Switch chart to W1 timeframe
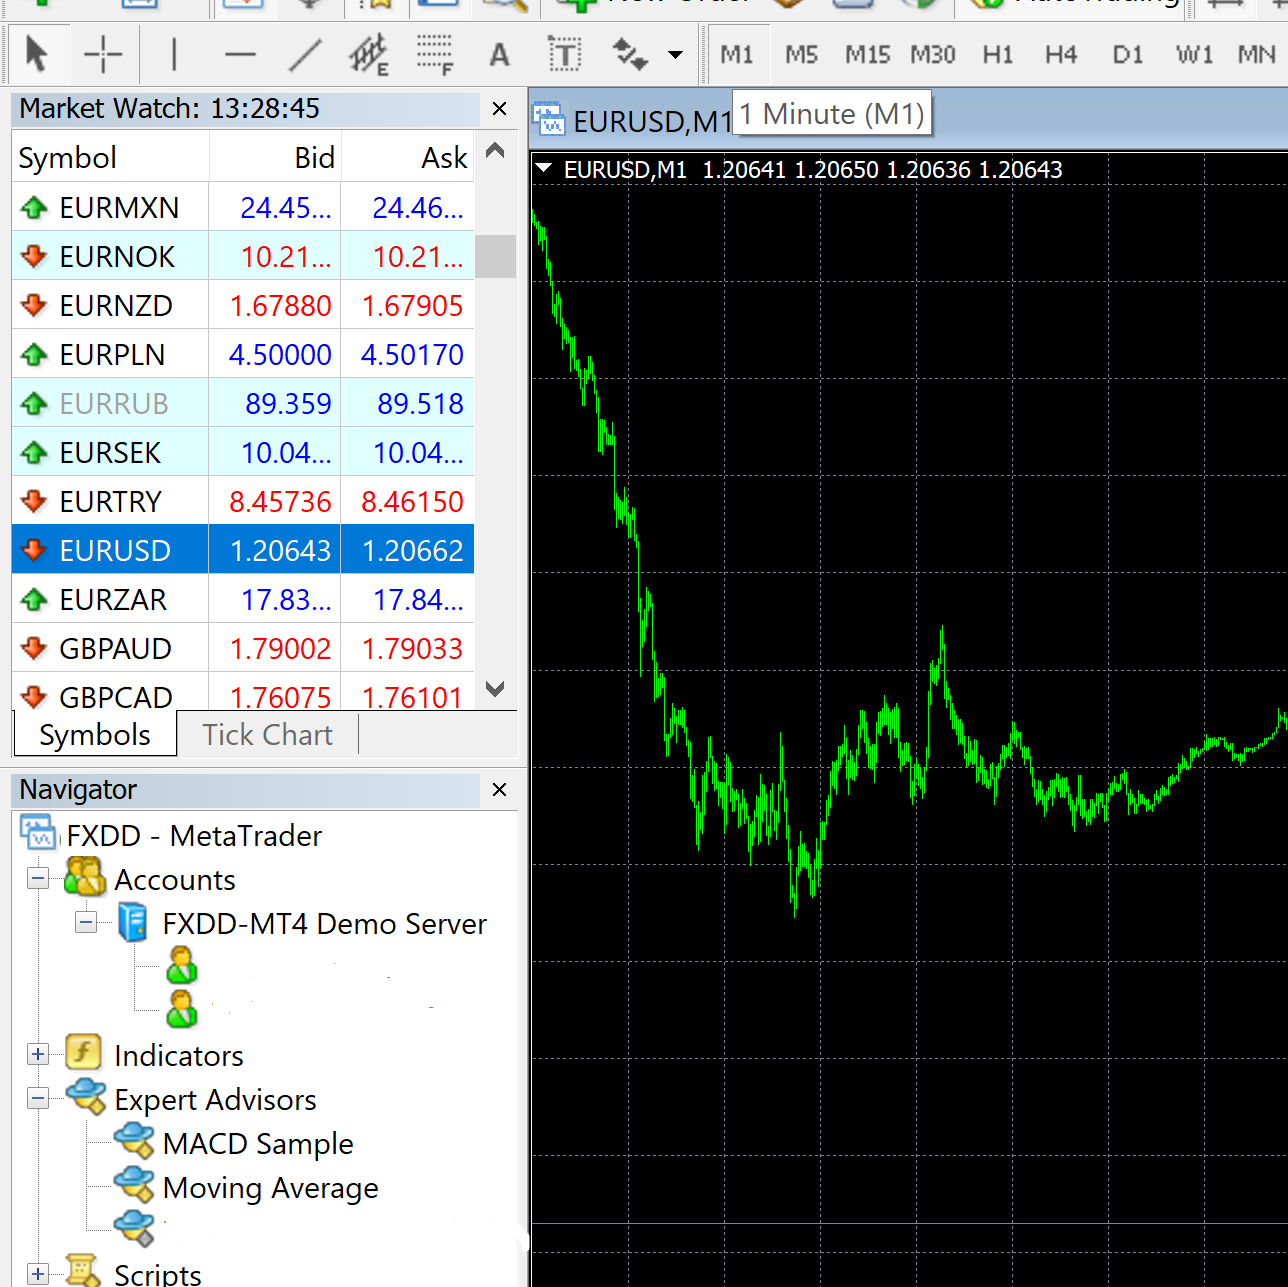Image resolution: width=1288 pixels, height=1287 pixels. pyautogui.click(x=1194, y=54)
